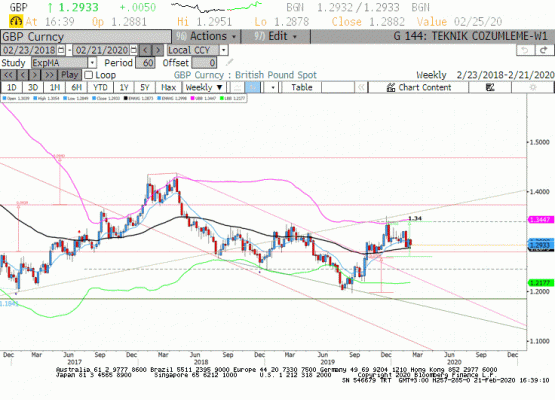
Task: Select the candlestick chart type icon
Action: coord(253,87)
